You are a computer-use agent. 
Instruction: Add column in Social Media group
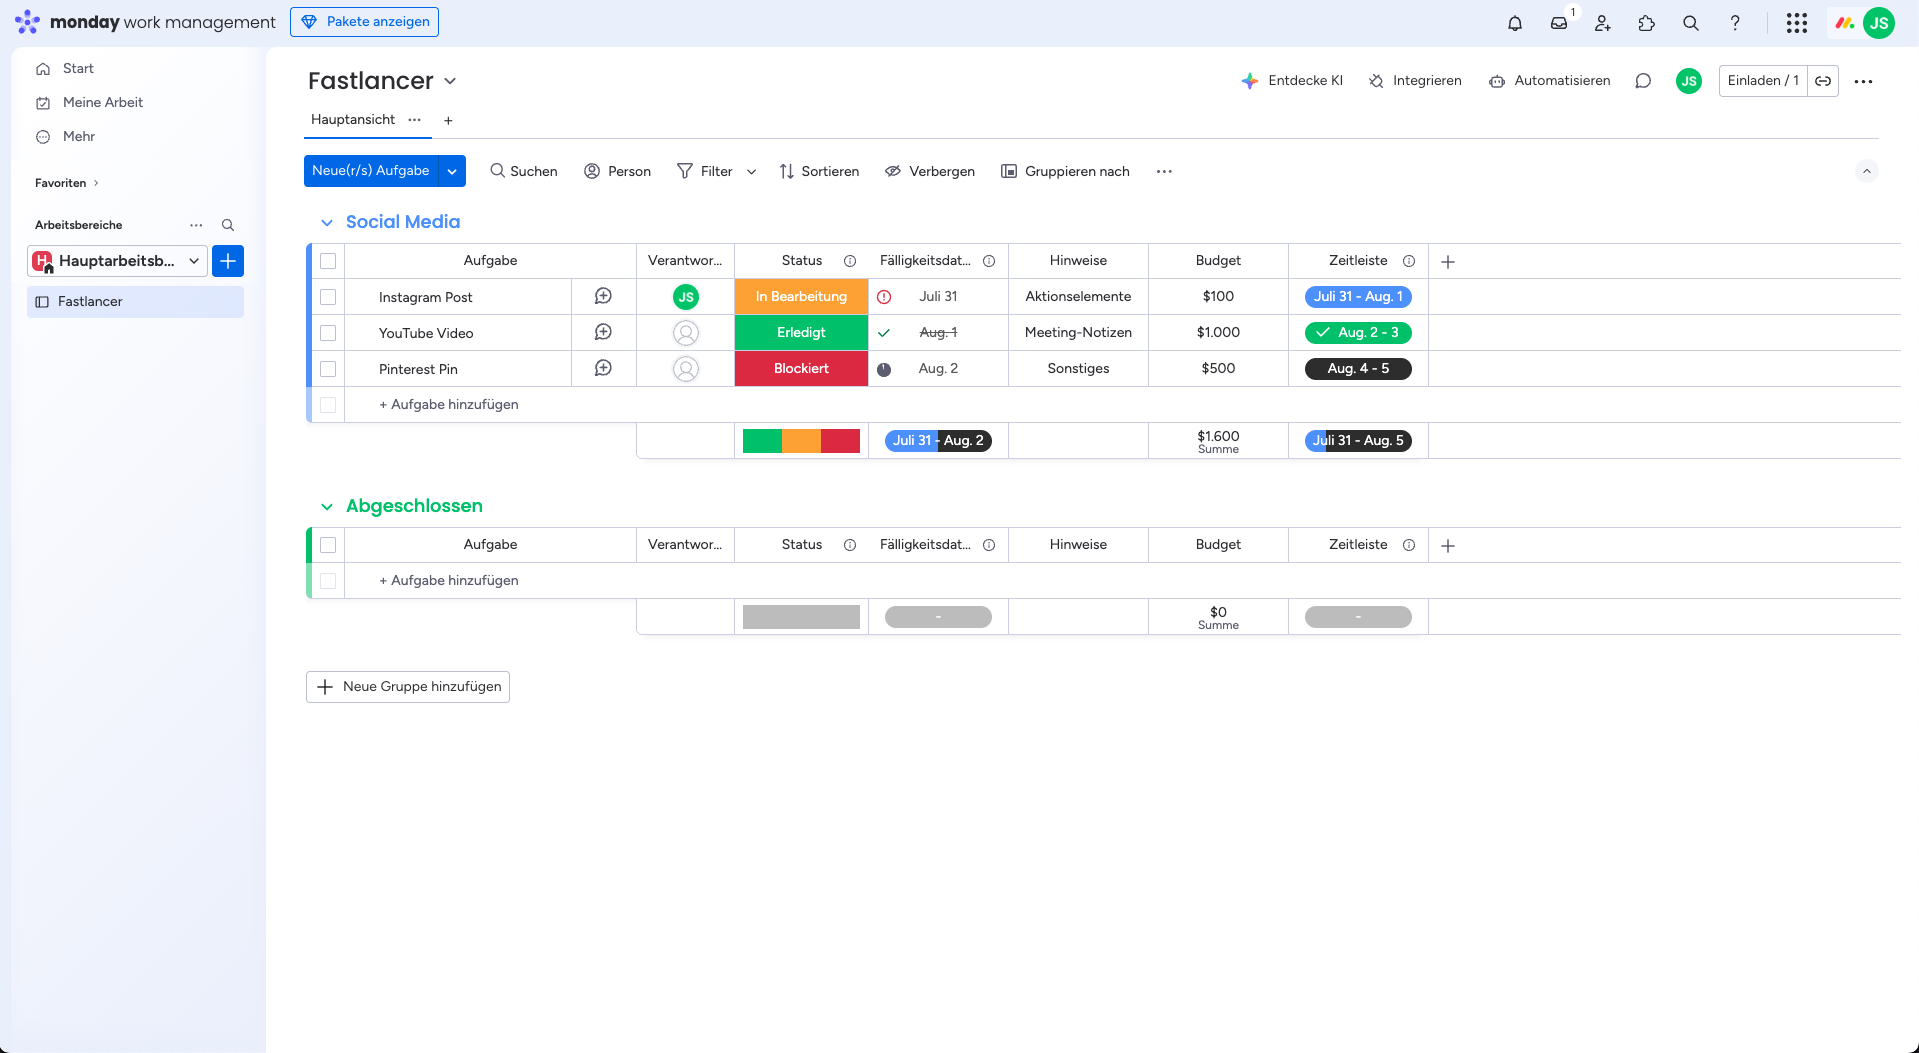(x=1448, y=261)
